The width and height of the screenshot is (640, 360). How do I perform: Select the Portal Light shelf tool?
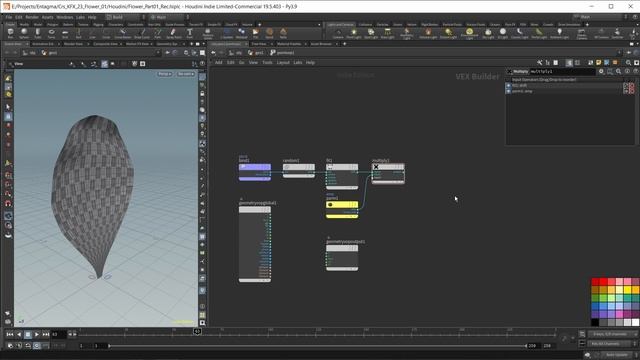click(539, 33)
